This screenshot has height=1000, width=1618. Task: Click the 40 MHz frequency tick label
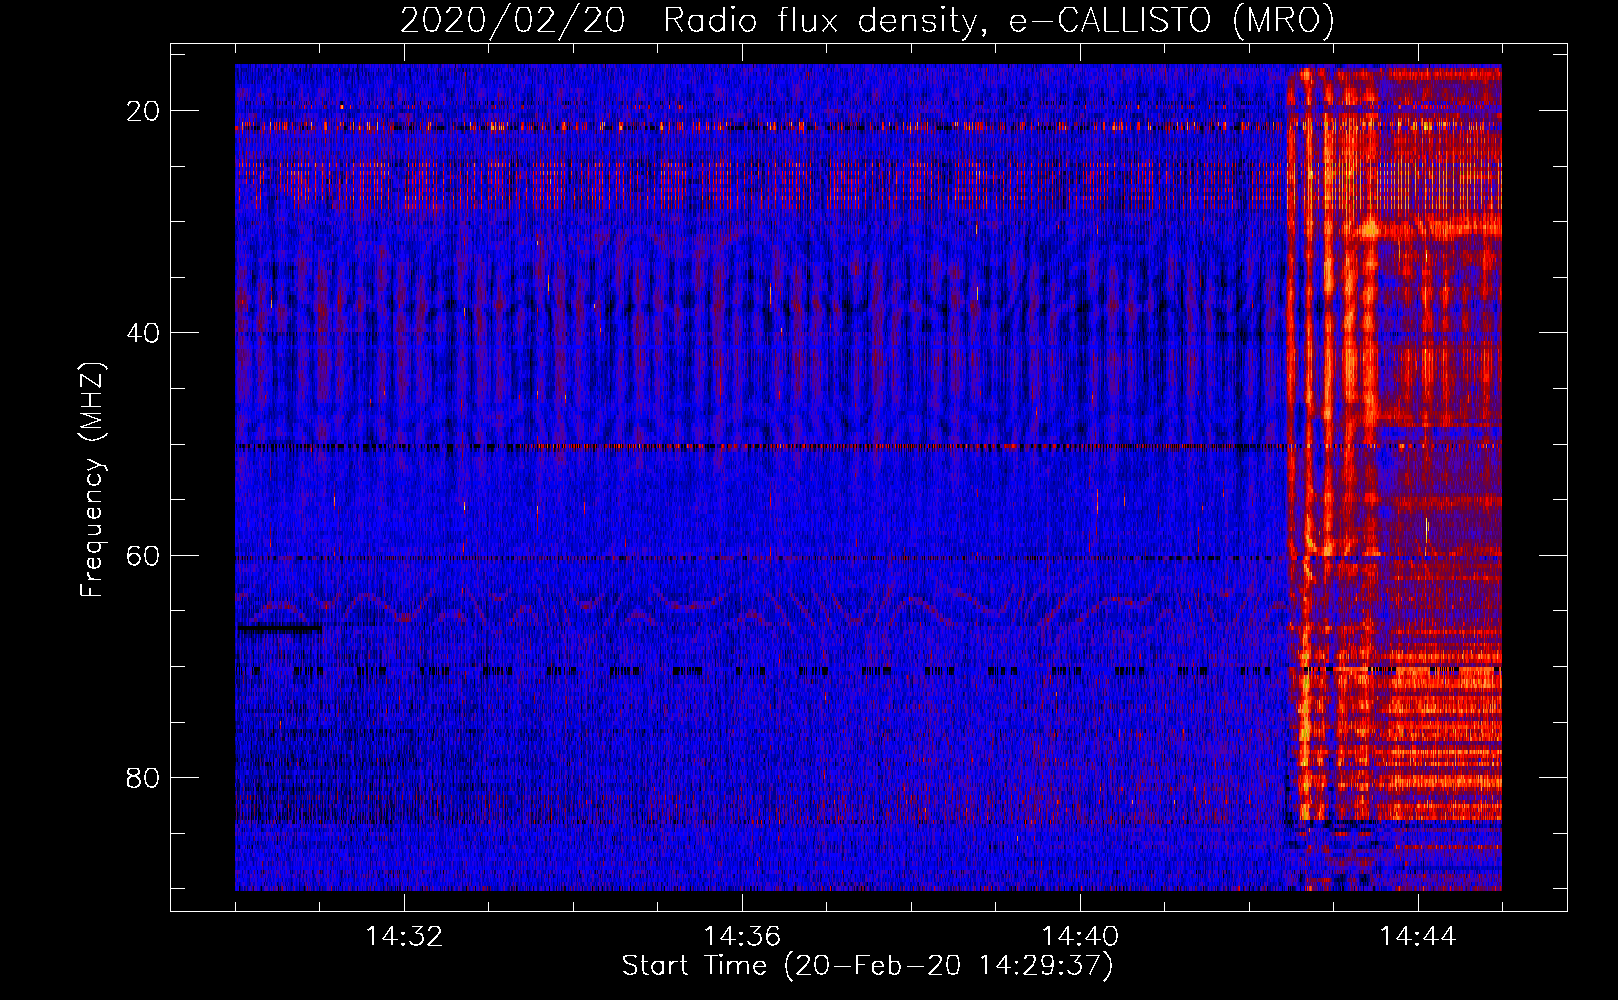click(143, 333)
